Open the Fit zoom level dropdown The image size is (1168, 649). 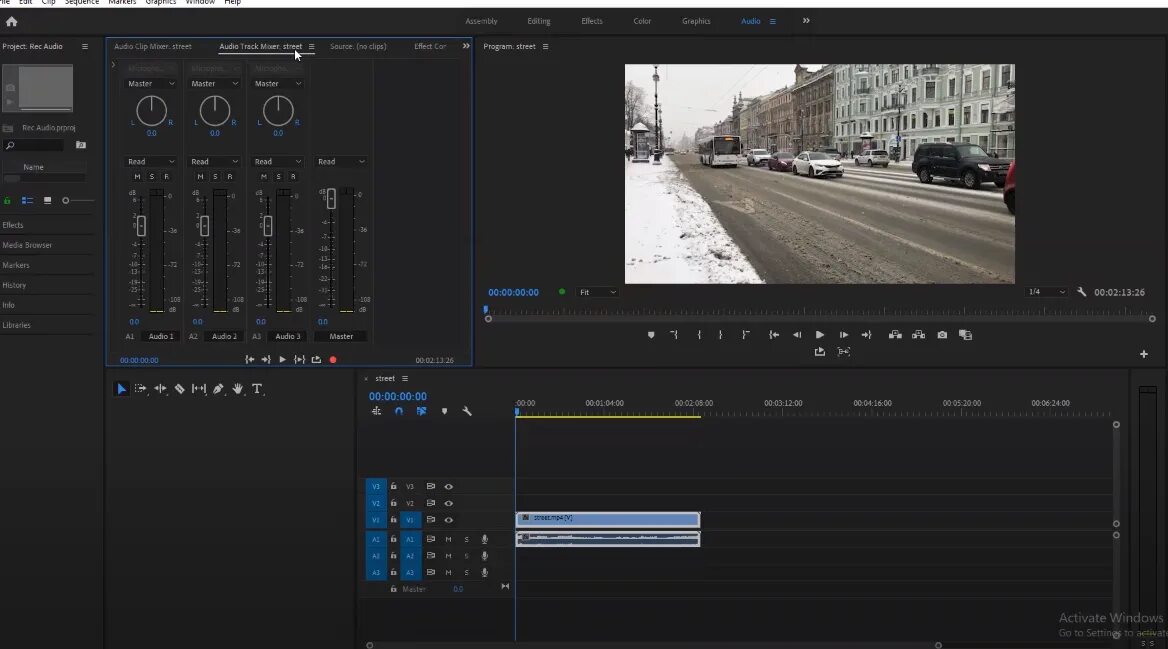coord(598,292)
